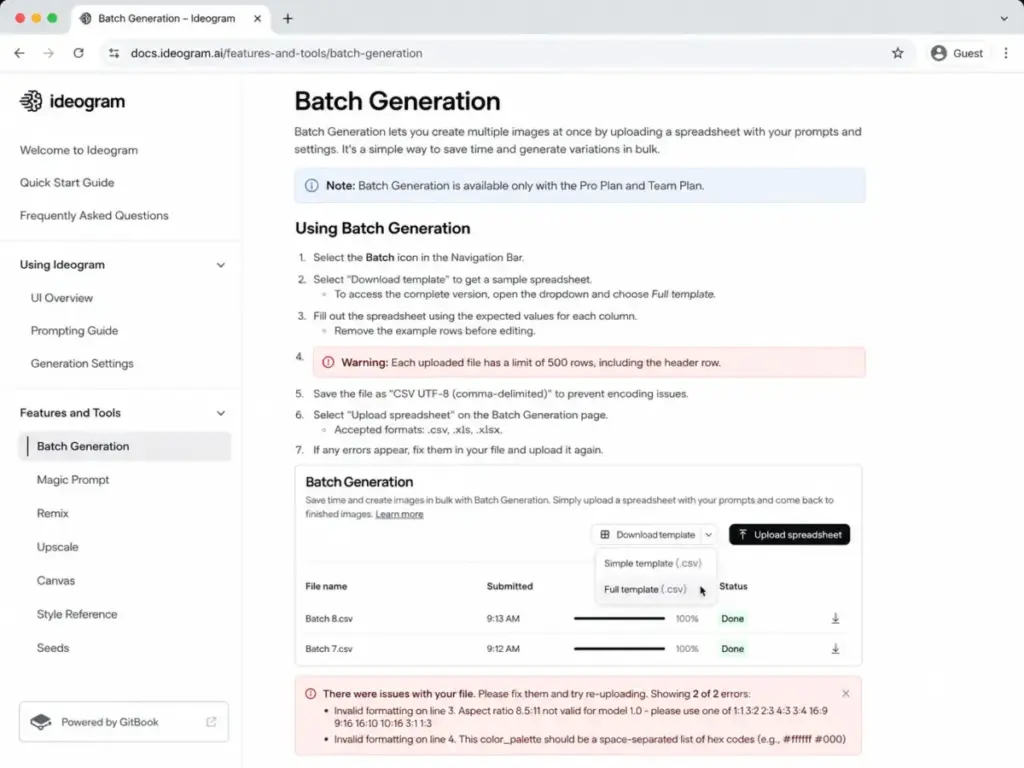This screenshot has width=1024, height=768.
Task: Go to UI Overview page
Action: click(x=61, y=298)
